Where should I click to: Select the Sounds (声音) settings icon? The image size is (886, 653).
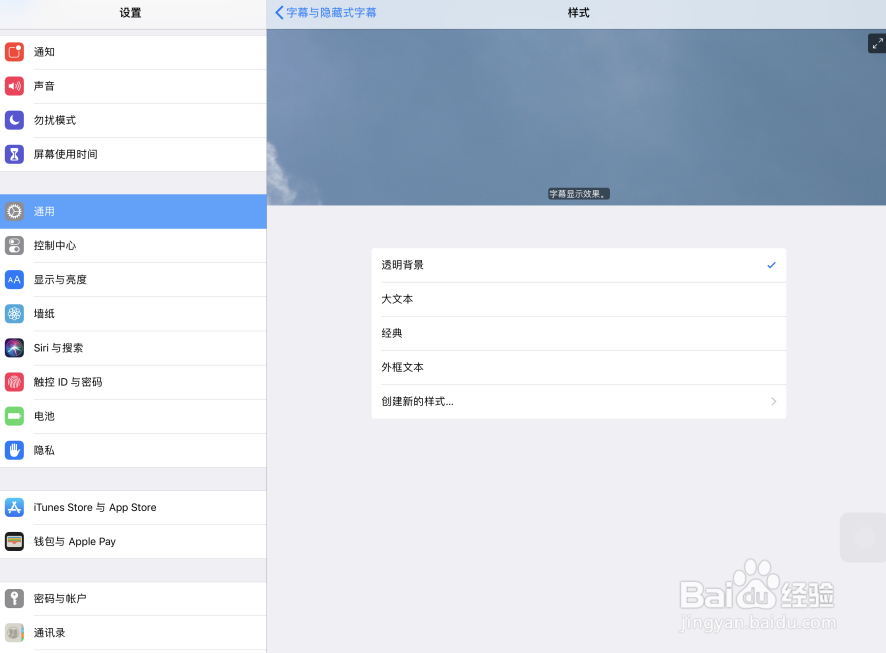pos(14,86)
